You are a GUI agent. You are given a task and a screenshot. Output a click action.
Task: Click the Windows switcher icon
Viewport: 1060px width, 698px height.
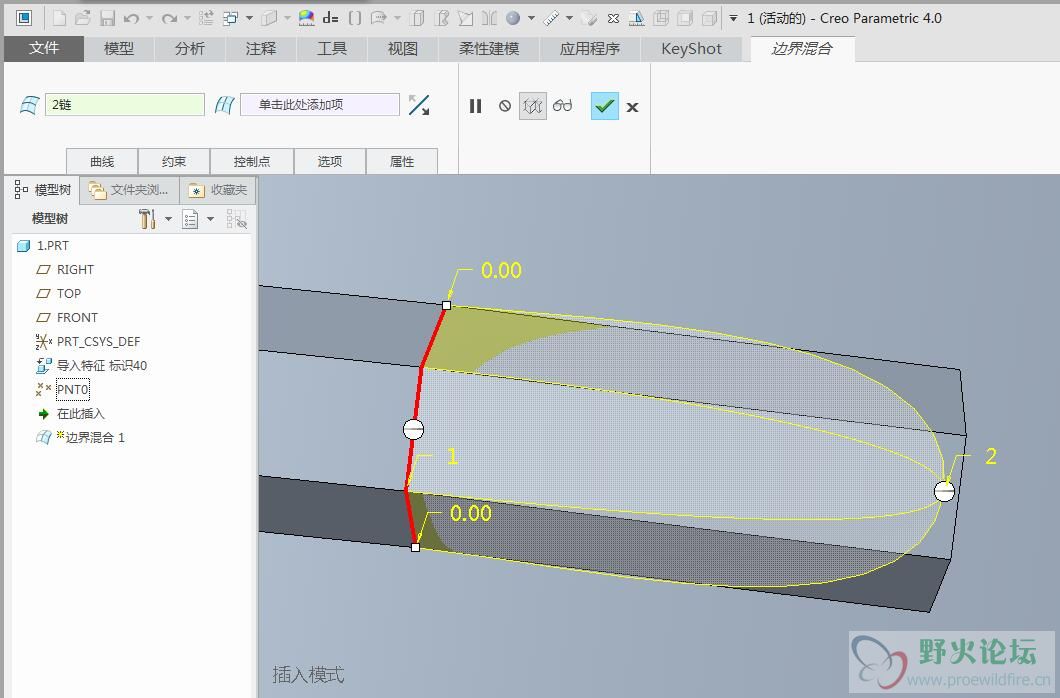point(231,18)
